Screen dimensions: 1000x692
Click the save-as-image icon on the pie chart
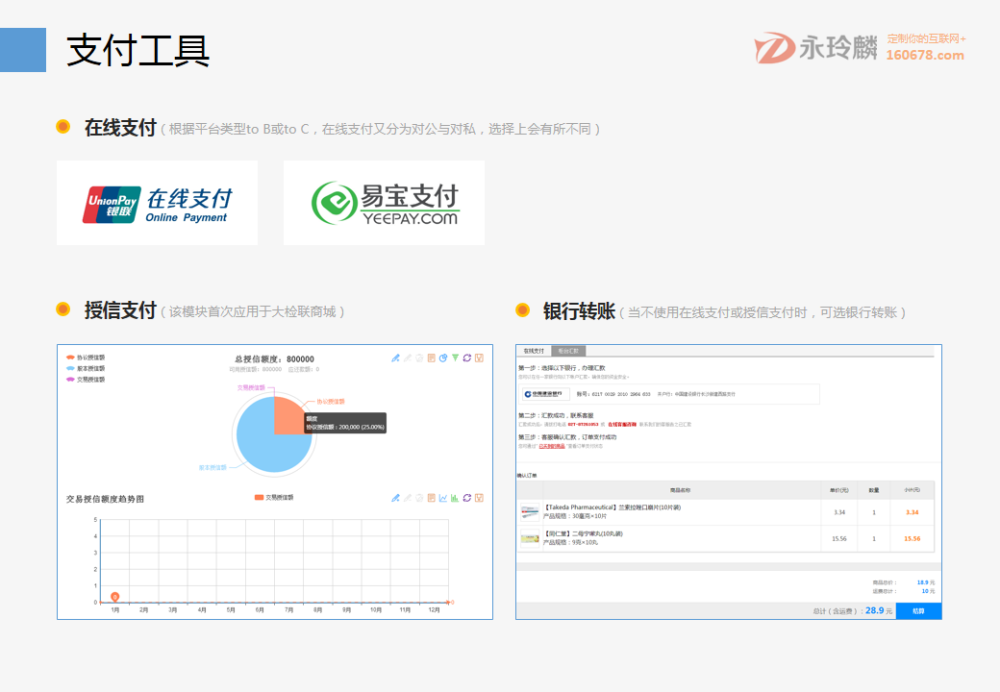pos(480,358)
